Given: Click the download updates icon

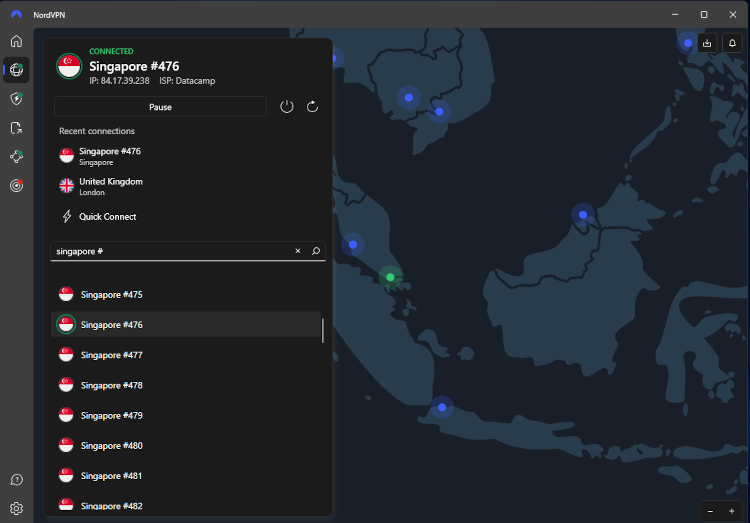Looking at the screenshot, I should 707,44.
